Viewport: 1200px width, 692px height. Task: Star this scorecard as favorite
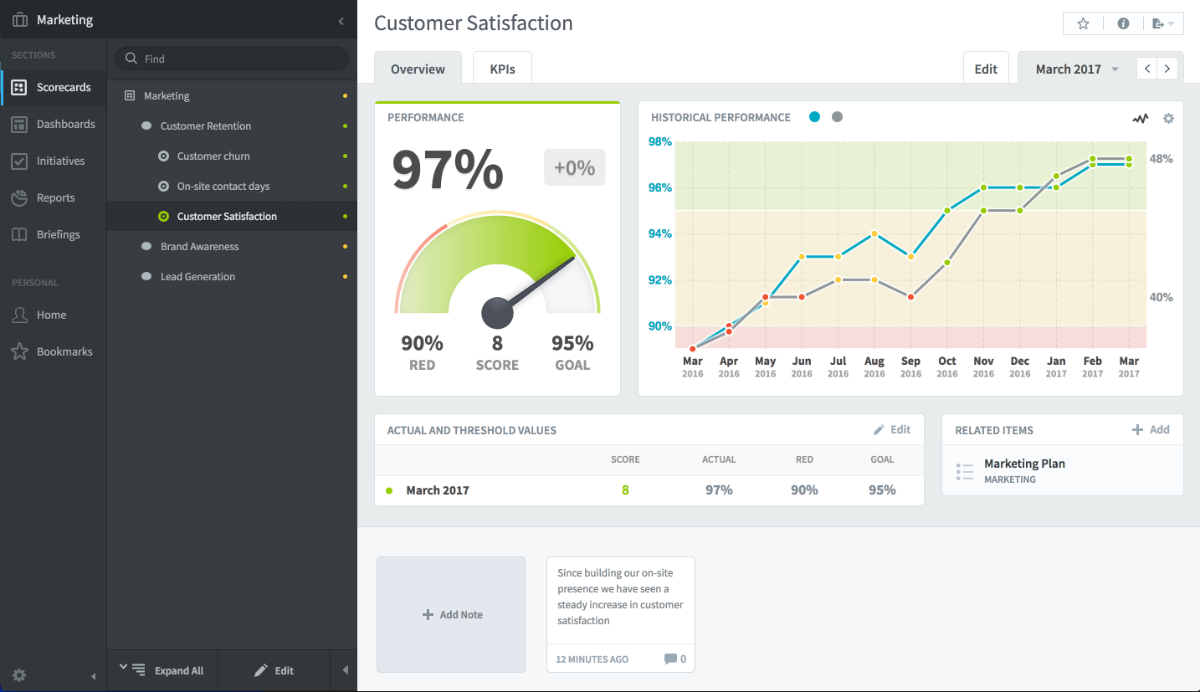(1083, 22)
